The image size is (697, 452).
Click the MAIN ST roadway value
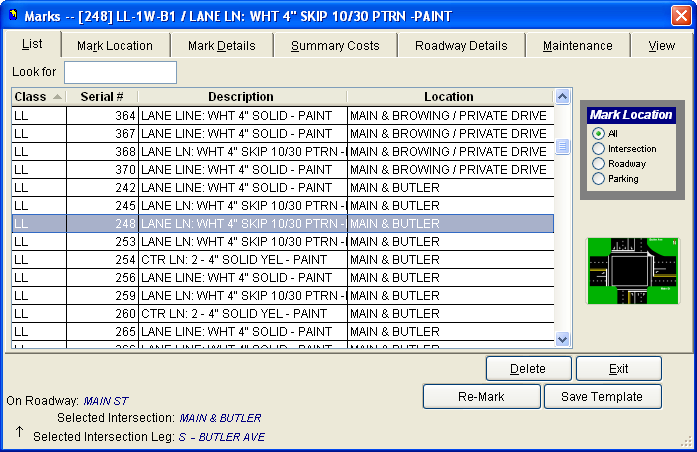[x=106, y=401]
